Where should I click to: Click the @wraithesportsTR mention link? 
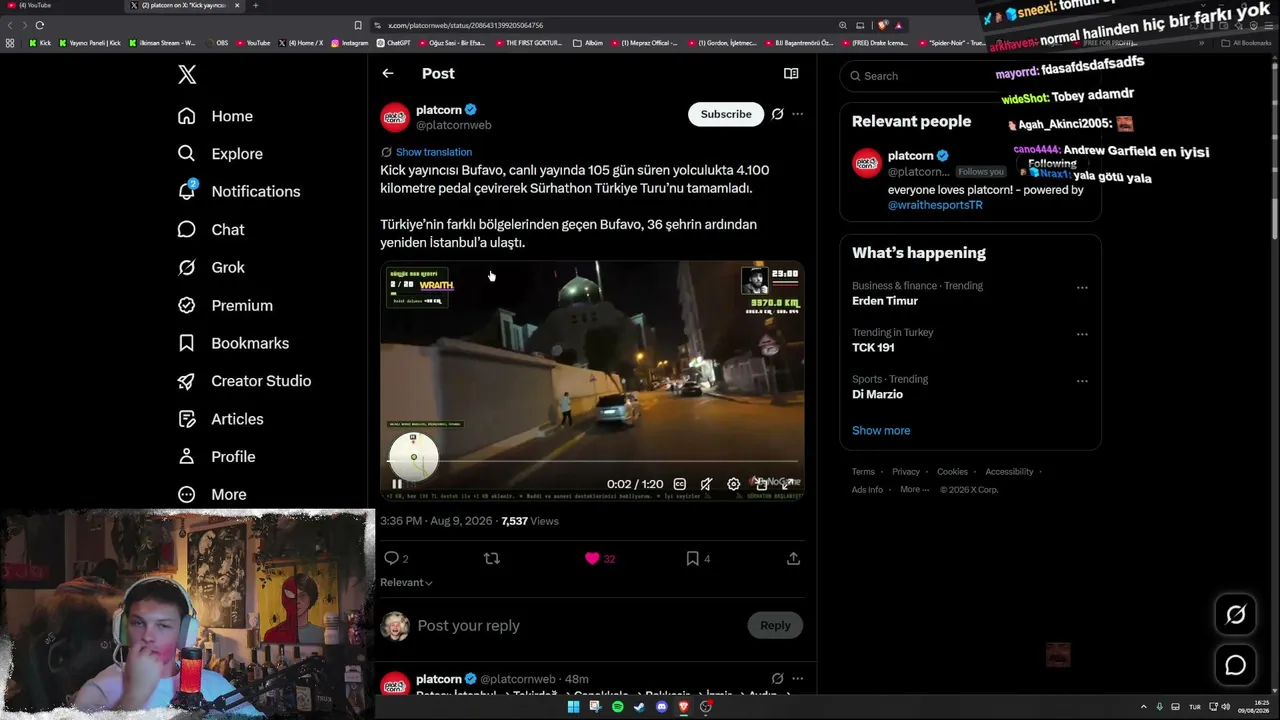935,205
